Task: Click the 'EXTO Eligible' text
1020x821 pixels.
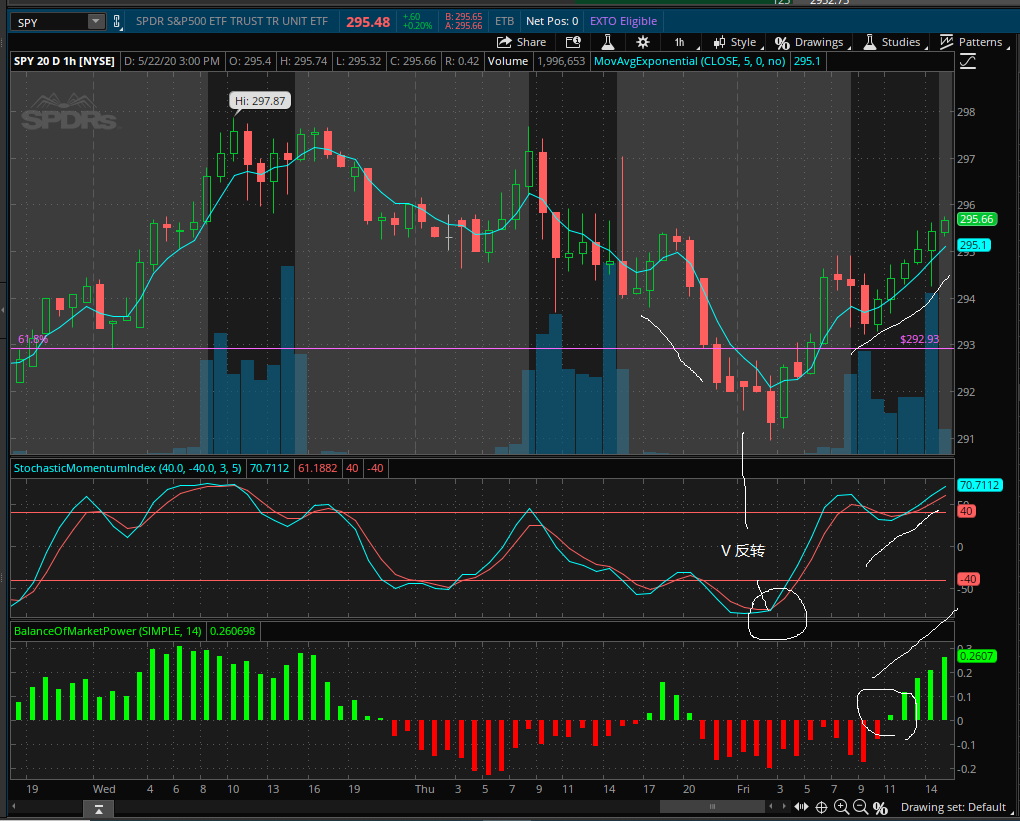Action: click(623, 21)
